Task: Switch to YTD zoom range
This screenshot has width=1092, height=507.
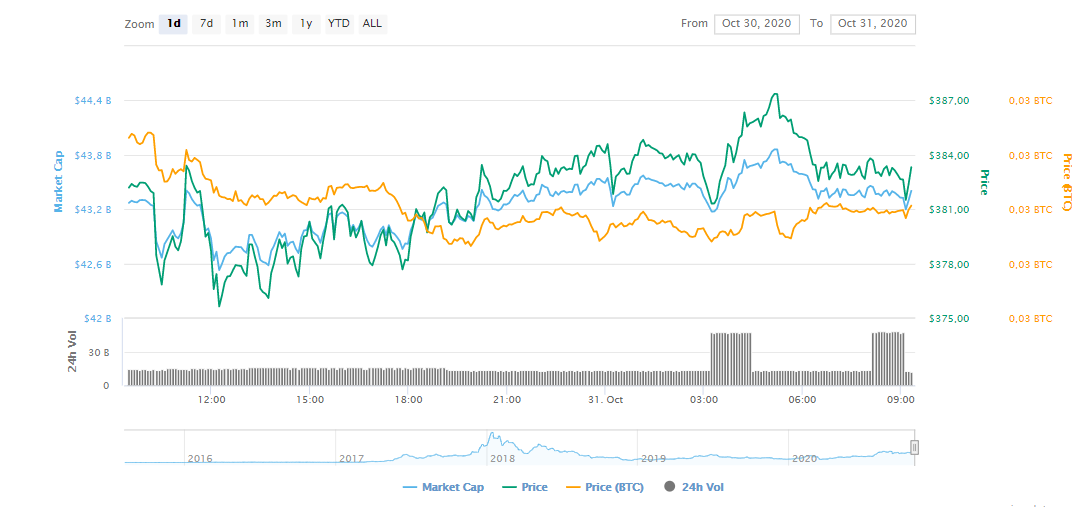Action: click(x=339, y=23)
